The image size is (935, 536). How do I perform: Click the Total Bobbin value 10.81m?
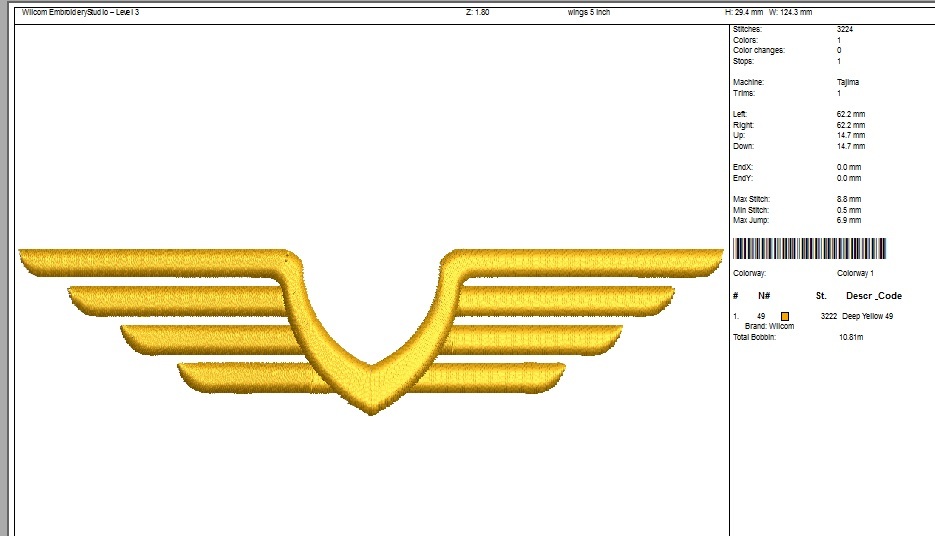(851, 337)
